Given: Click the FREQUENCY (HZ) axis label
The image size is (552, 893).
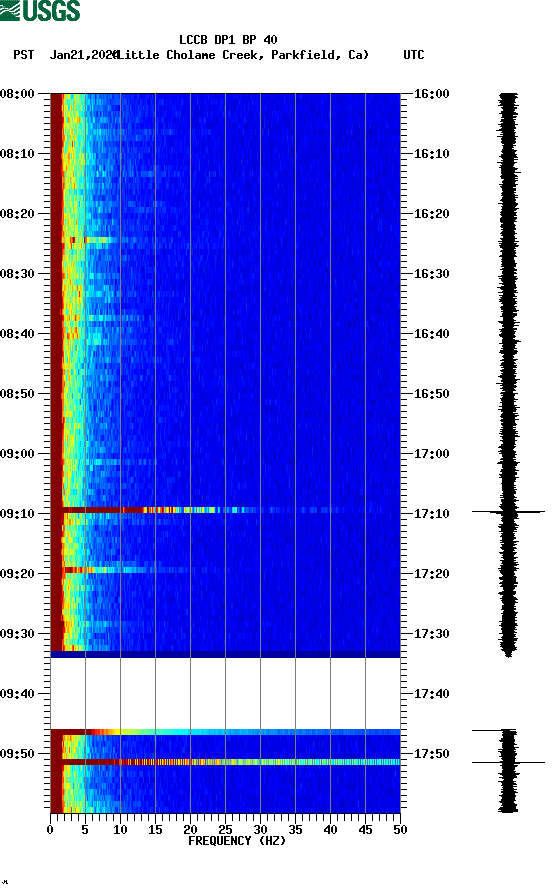Looking at the screenshot, I should coord(237,841).
